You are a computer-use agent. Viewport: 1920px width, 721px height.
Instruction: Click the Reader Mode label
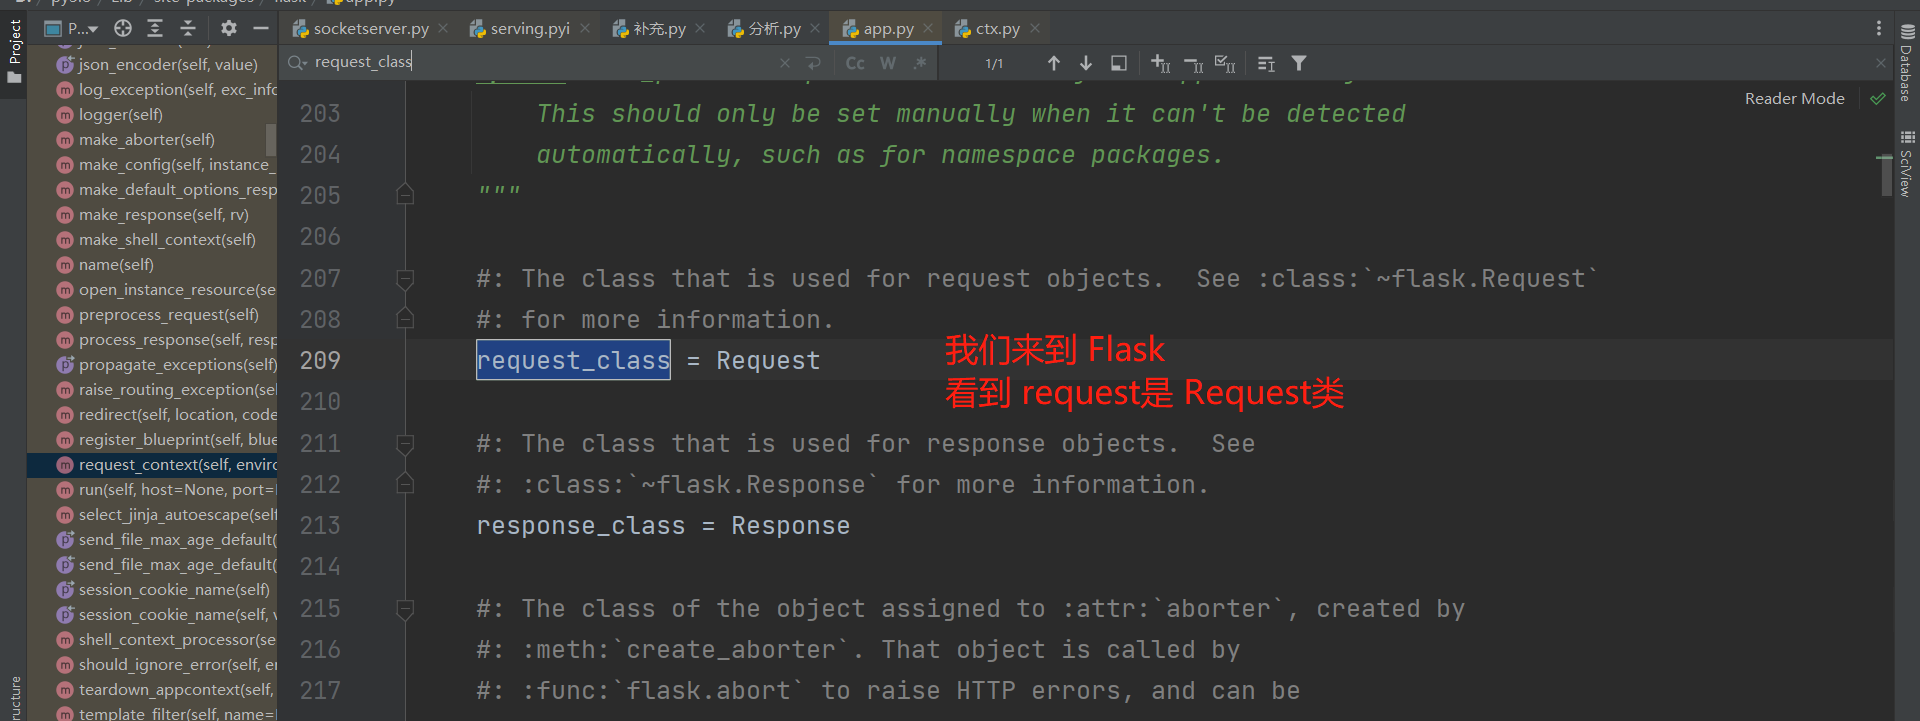coord(1795,98)
